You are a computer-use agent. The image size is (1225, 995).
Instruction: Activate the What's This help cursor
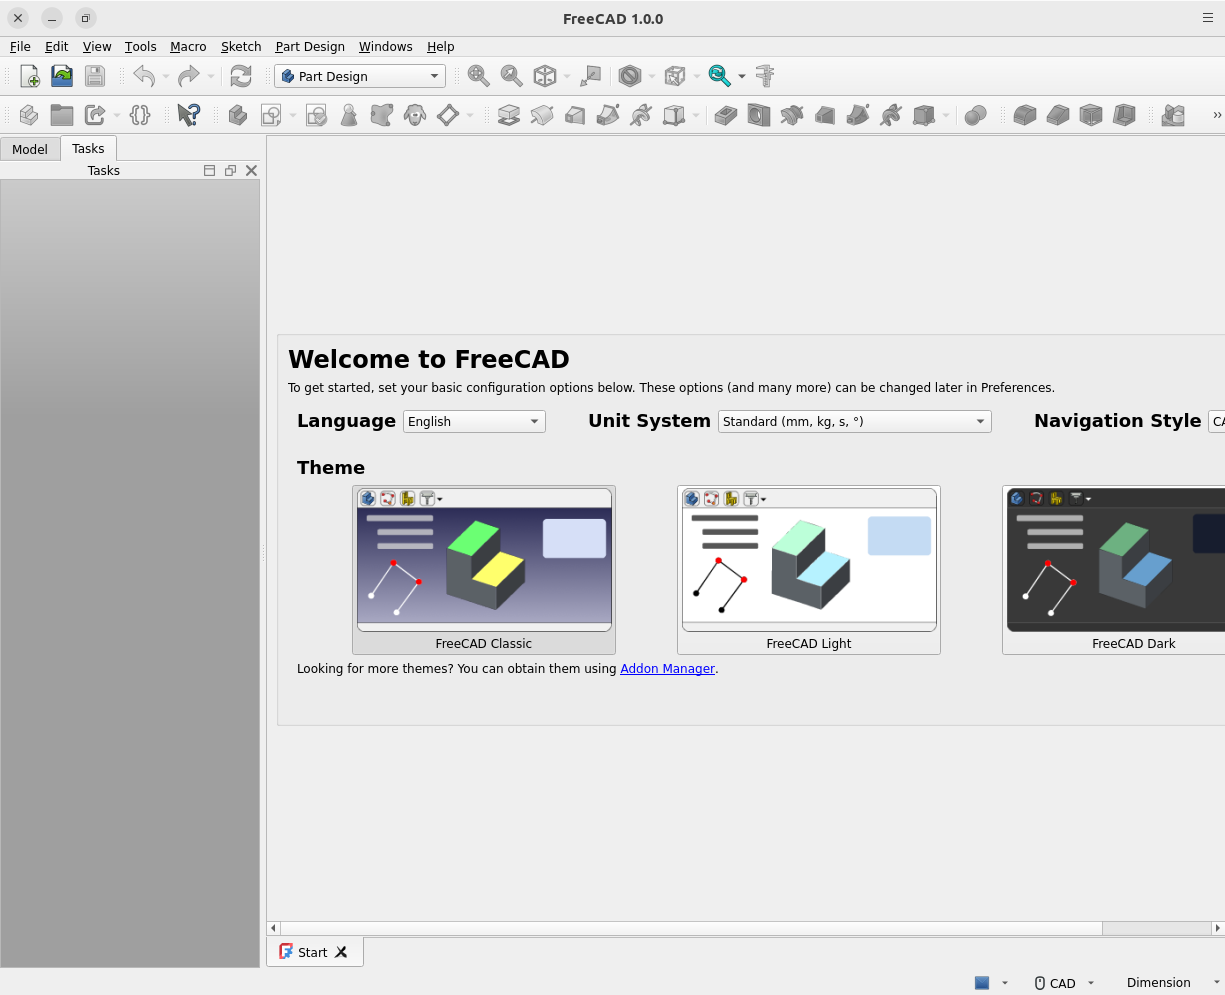(188, 115)
